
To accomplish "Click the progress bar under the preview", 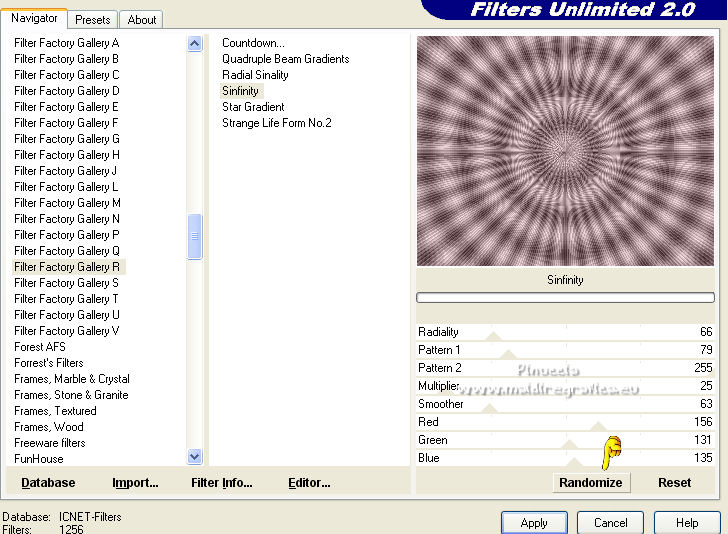I will [x=565, y=298].
